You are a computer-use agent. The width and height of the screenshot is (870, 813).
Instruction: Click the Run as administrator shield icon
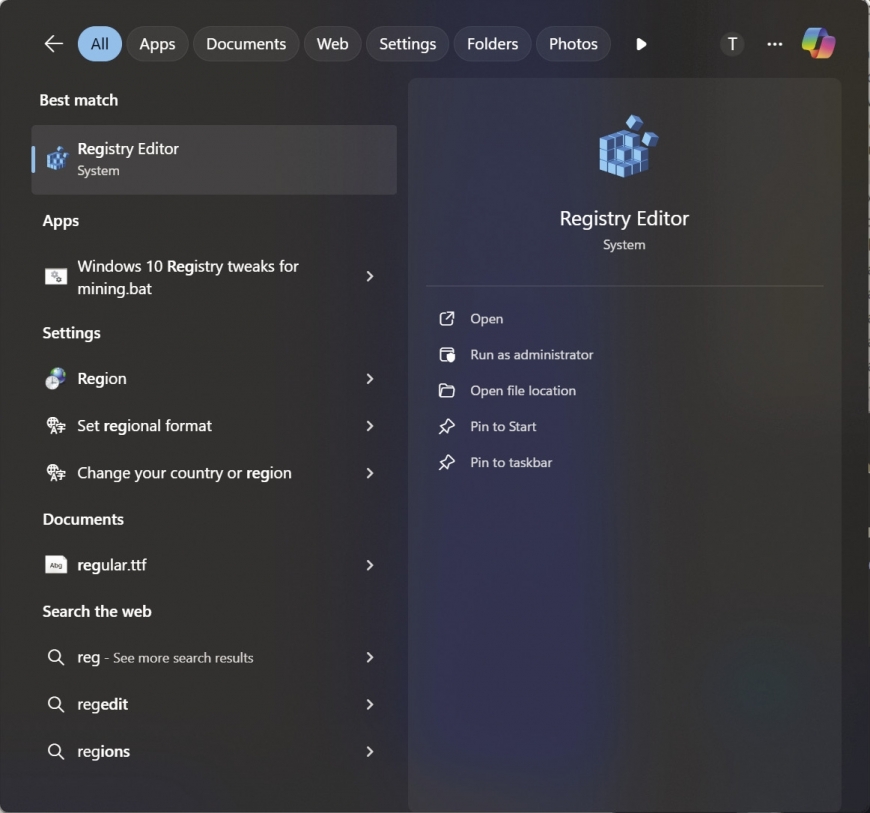click(447, 355)
